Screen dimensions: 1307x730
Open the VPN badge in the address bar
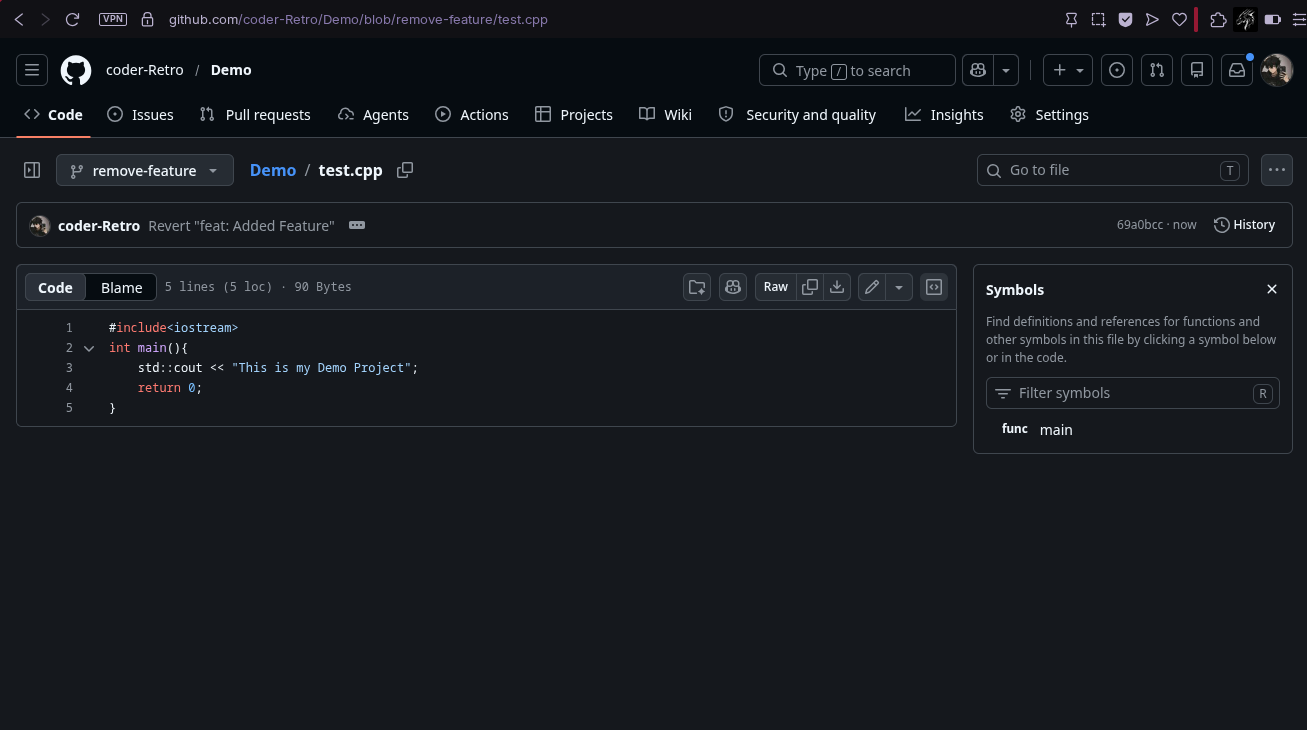113,19
